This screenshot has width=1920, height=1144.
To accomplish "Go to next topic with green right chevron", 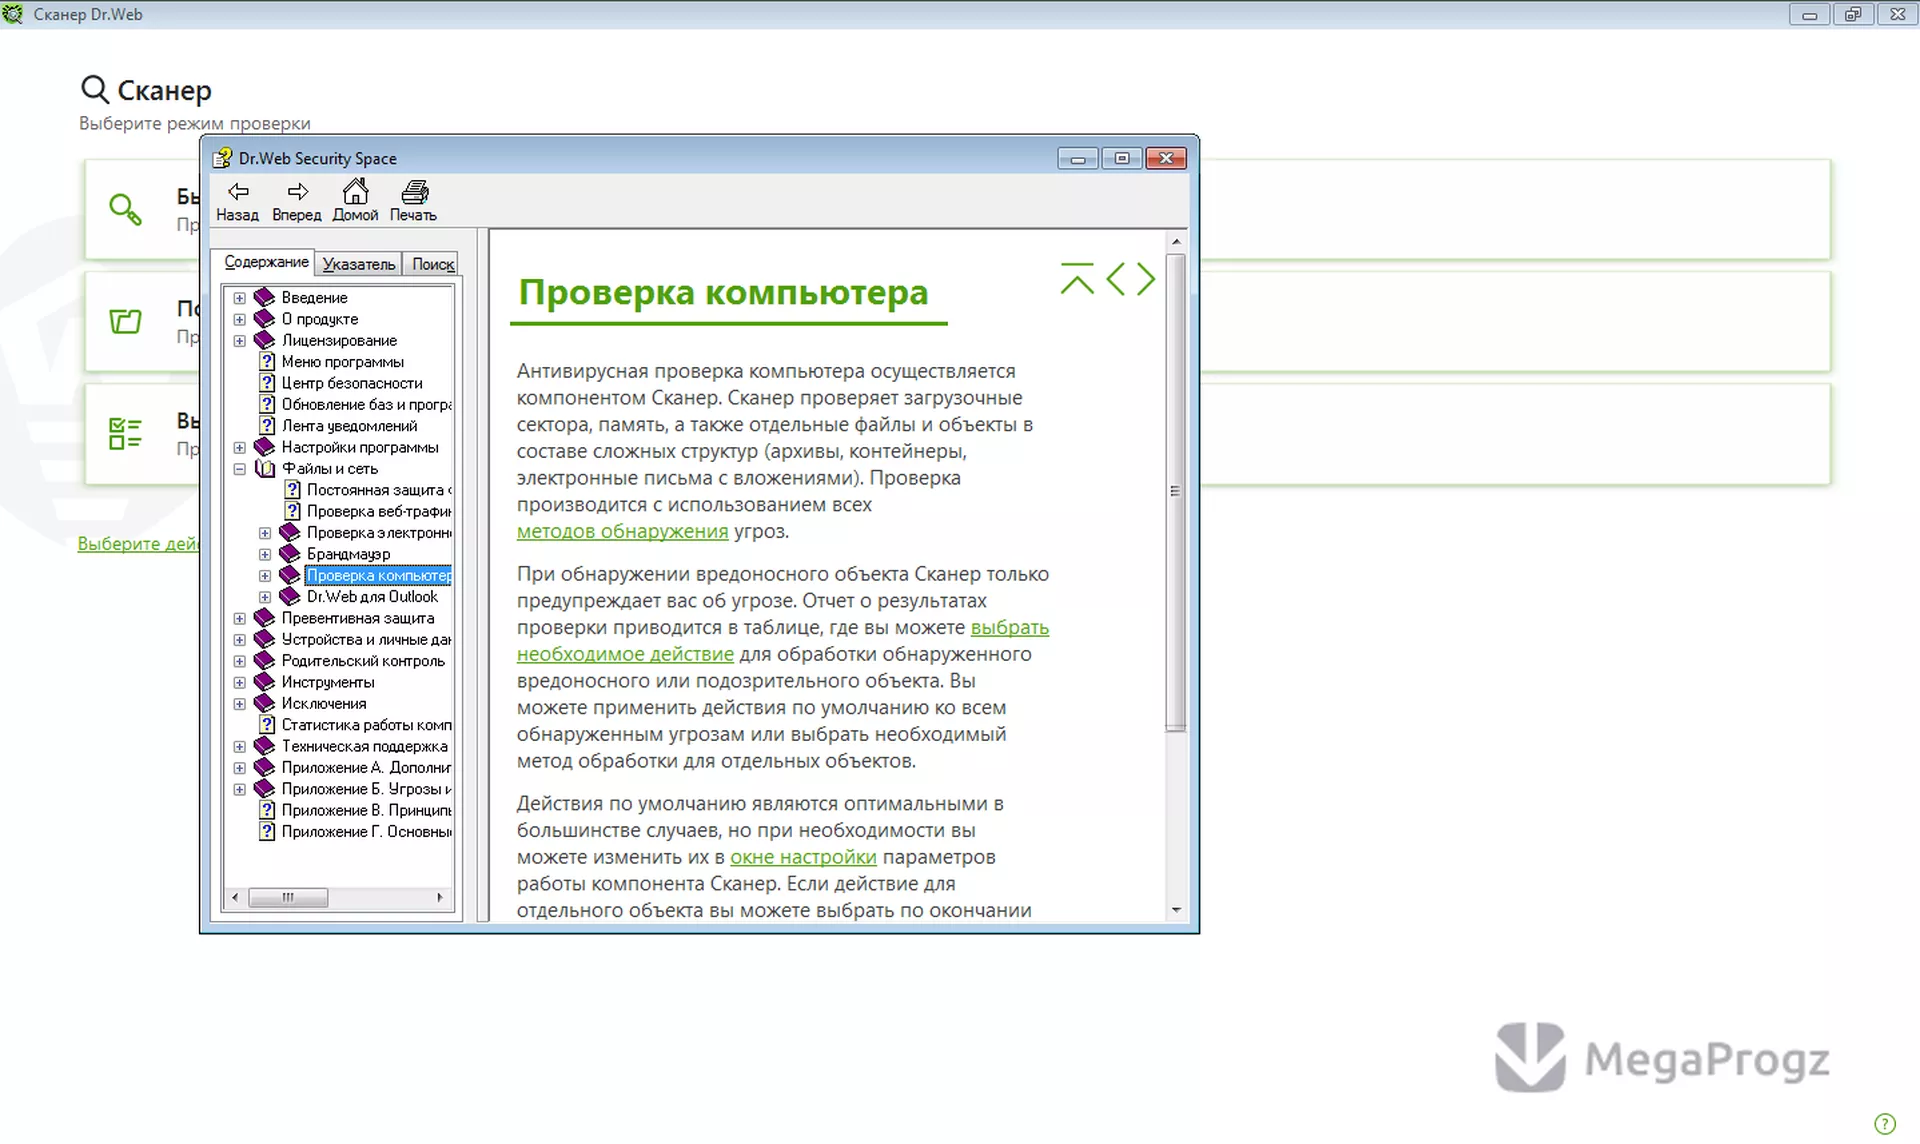I will [x=1145, y=279].
